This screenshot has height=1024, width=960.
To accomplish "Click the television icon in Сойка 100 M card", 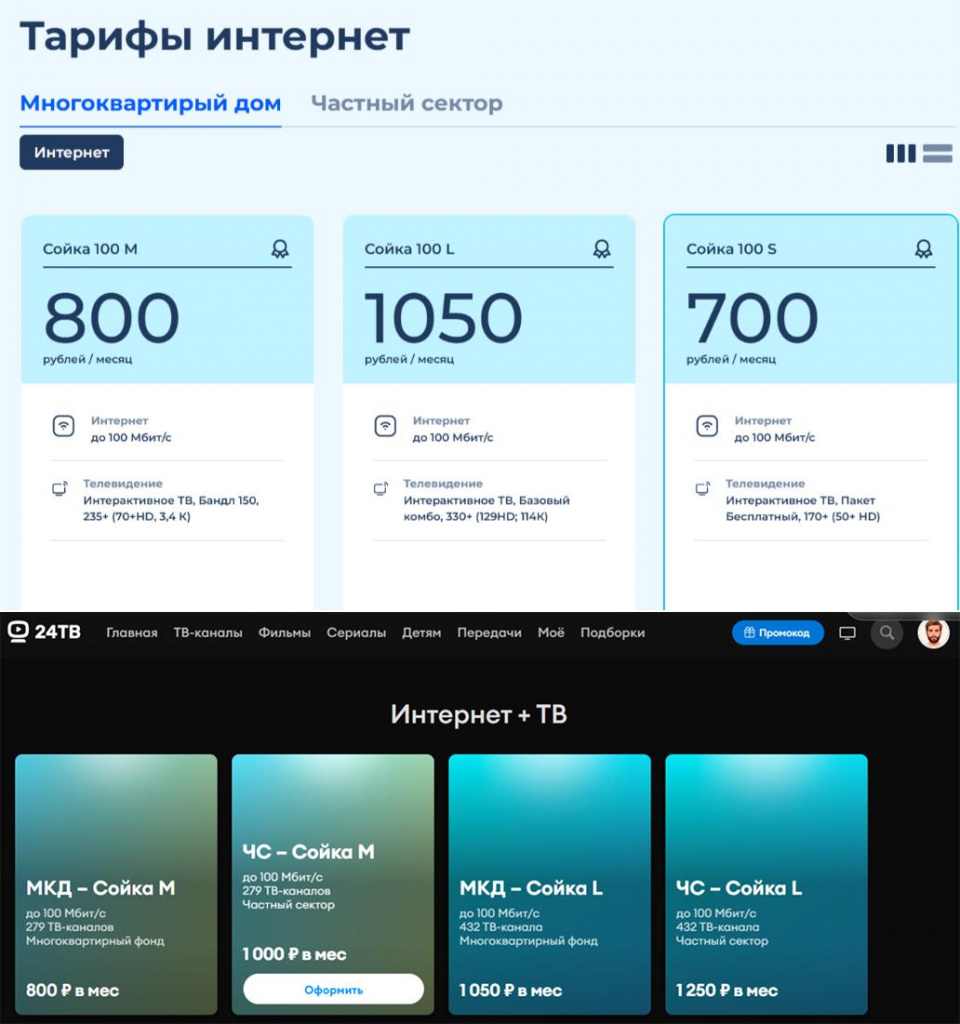I will click(59, 489).
